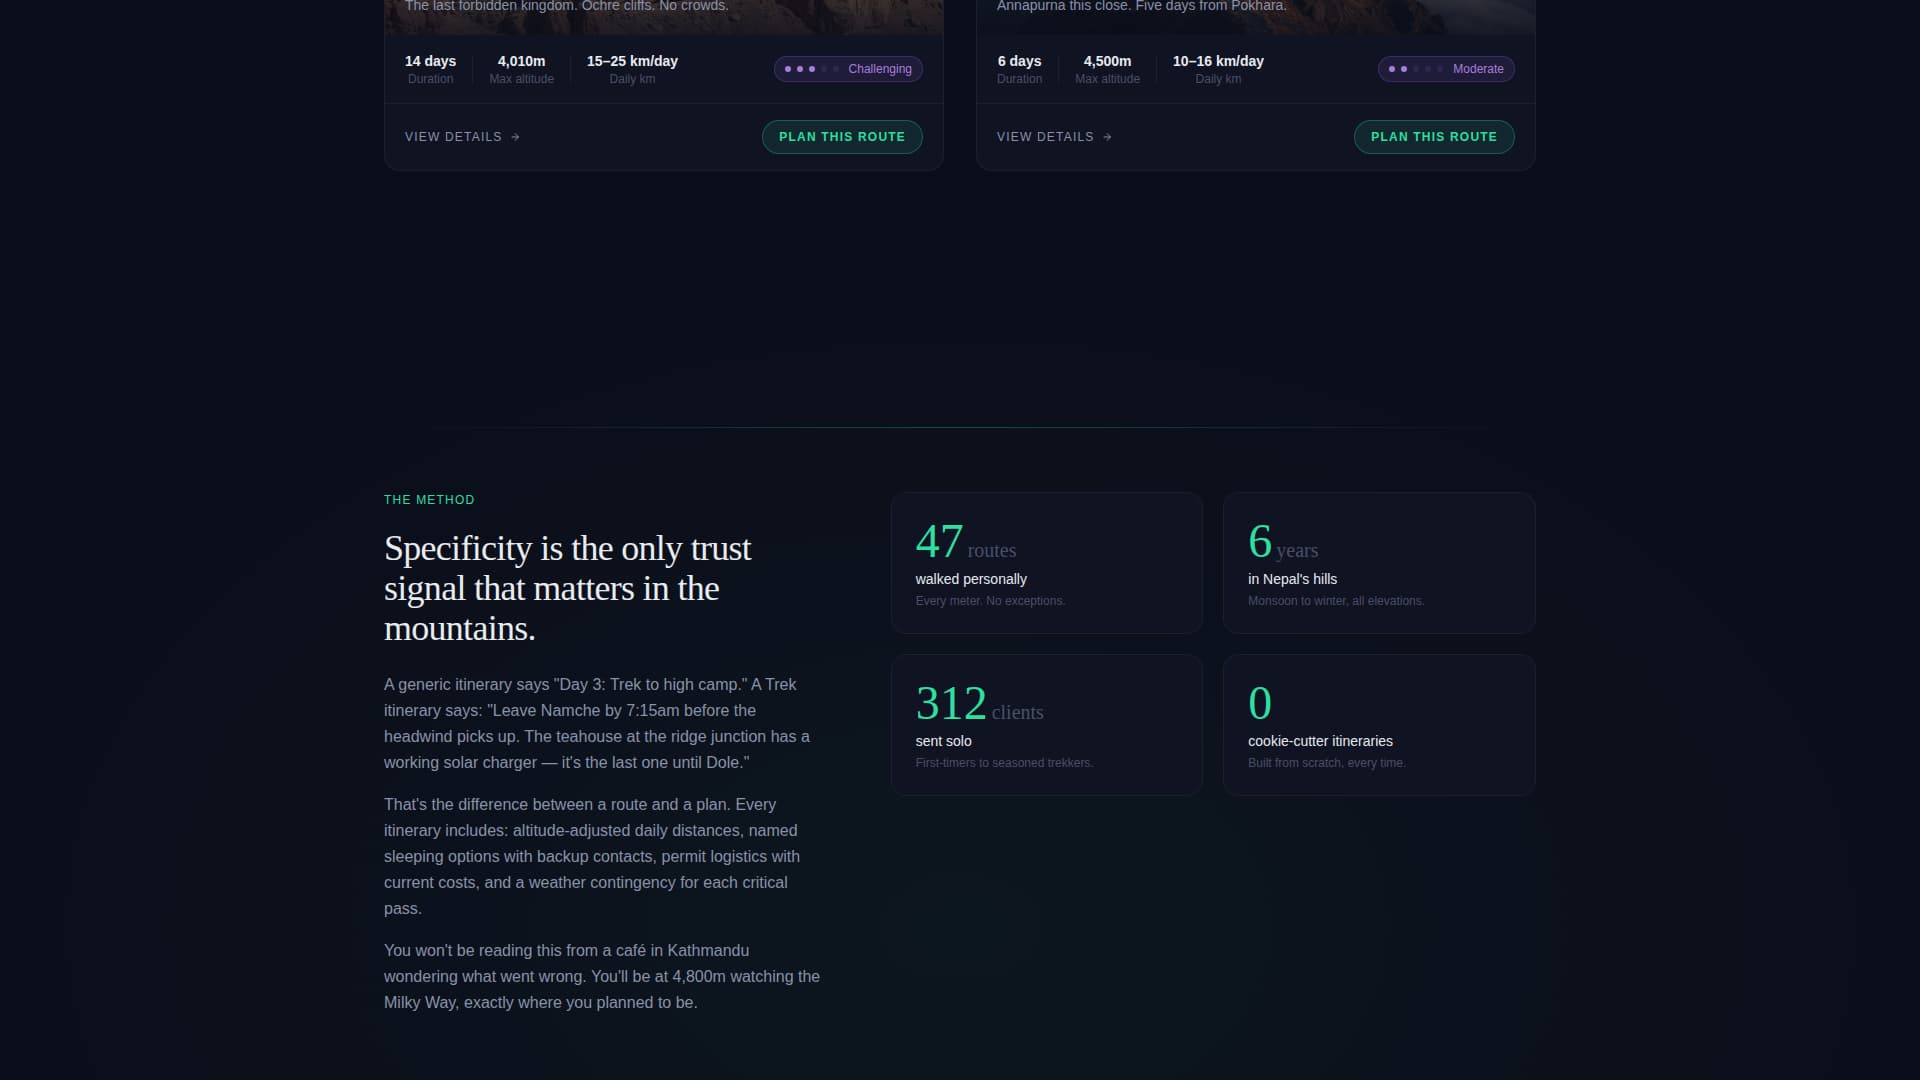Click 'PLAN THIS ROUTE' on the Annapurna card
Screen dimensions: 1920x1080
(x=1433, y=136)
